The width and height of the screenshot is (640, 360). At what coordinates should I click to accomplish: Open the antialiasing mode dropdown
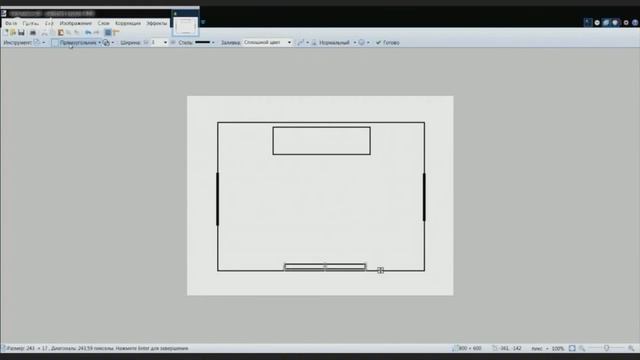302,42
